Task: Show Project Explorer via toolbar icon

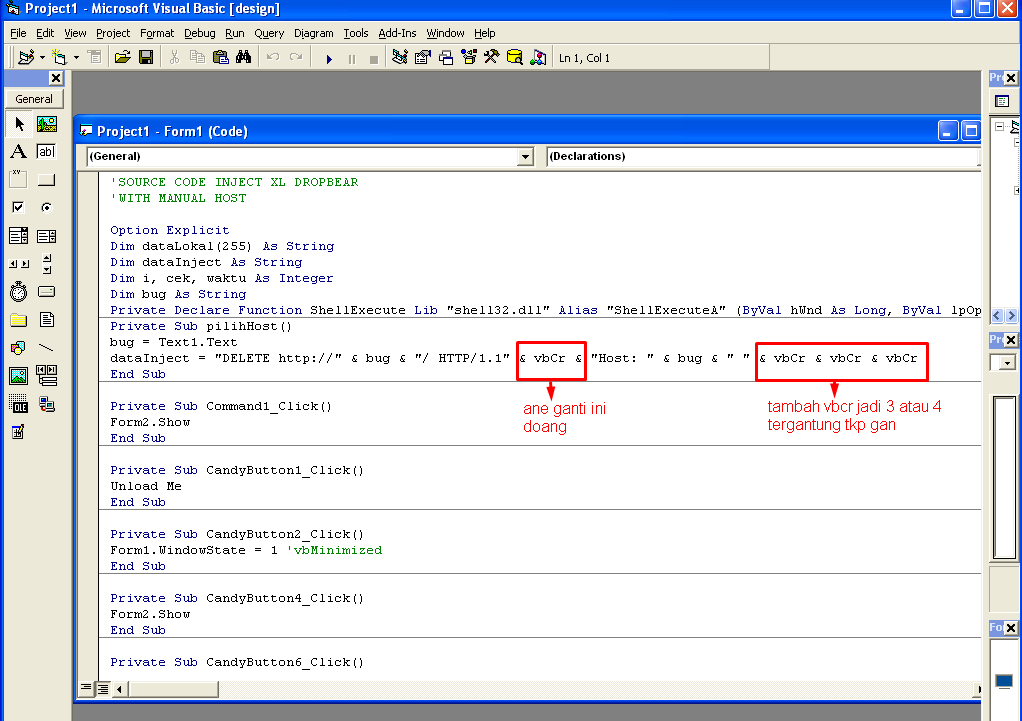Action: [x=400, y=57]
